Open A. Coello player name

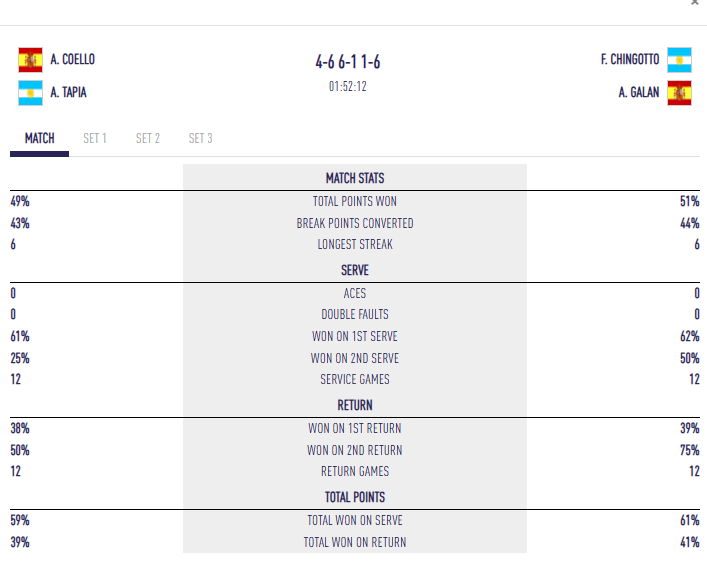click(72, 60)
